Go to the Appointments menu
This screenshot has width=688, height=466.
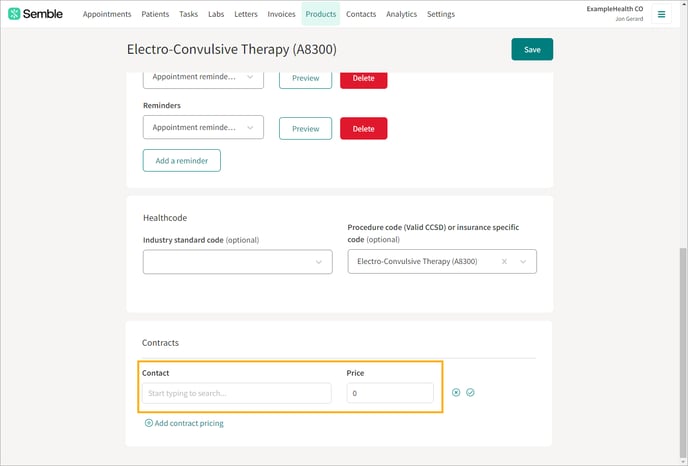click(107, 14)
